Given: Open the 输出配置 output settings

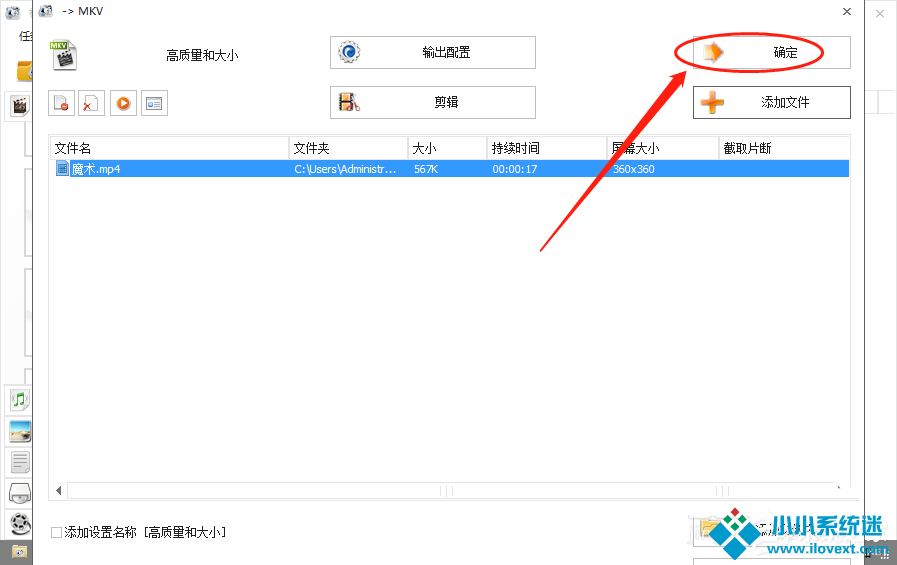Looking at the screenshot, I should point(432,53).
